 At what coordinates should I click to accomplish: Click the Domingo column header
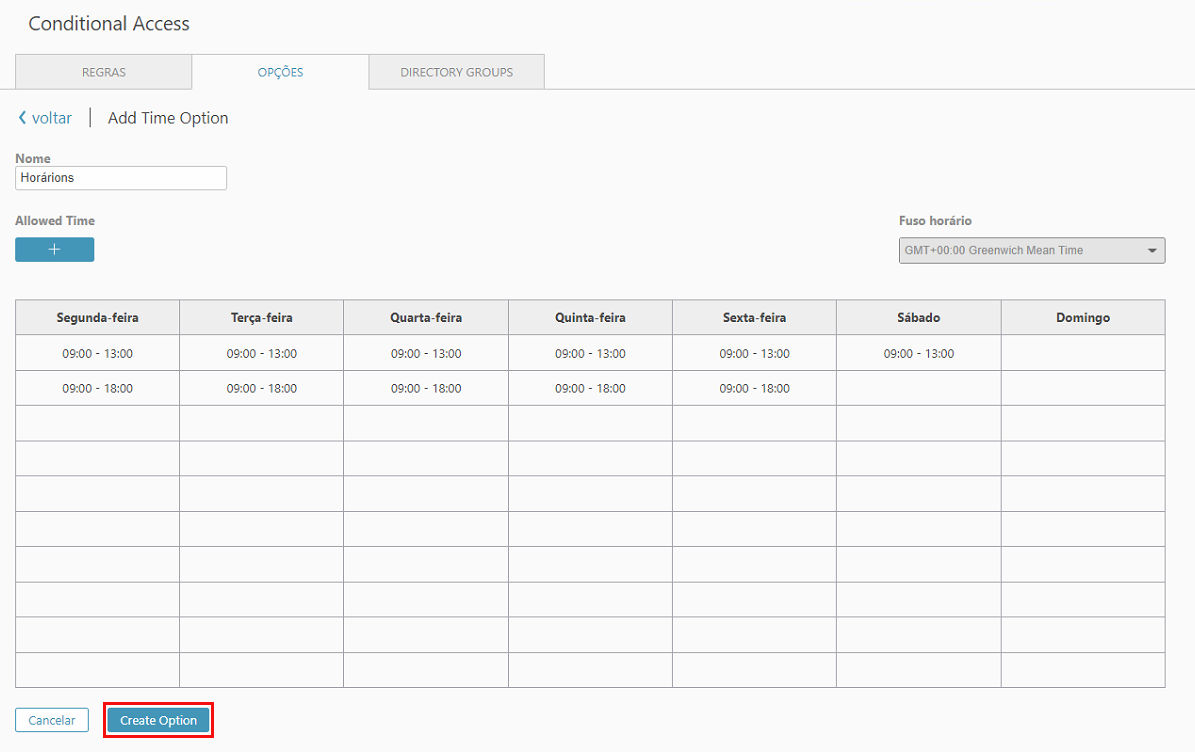point(1083,318)
